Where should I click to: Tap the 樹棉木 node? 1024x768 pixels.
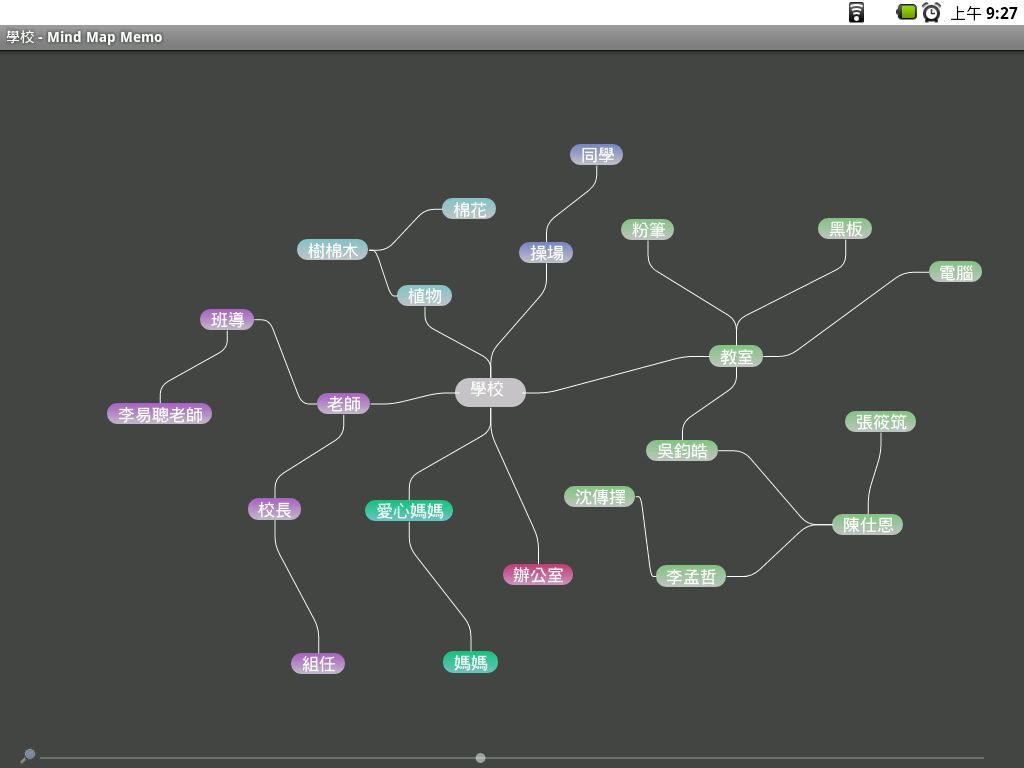(333, 250)
